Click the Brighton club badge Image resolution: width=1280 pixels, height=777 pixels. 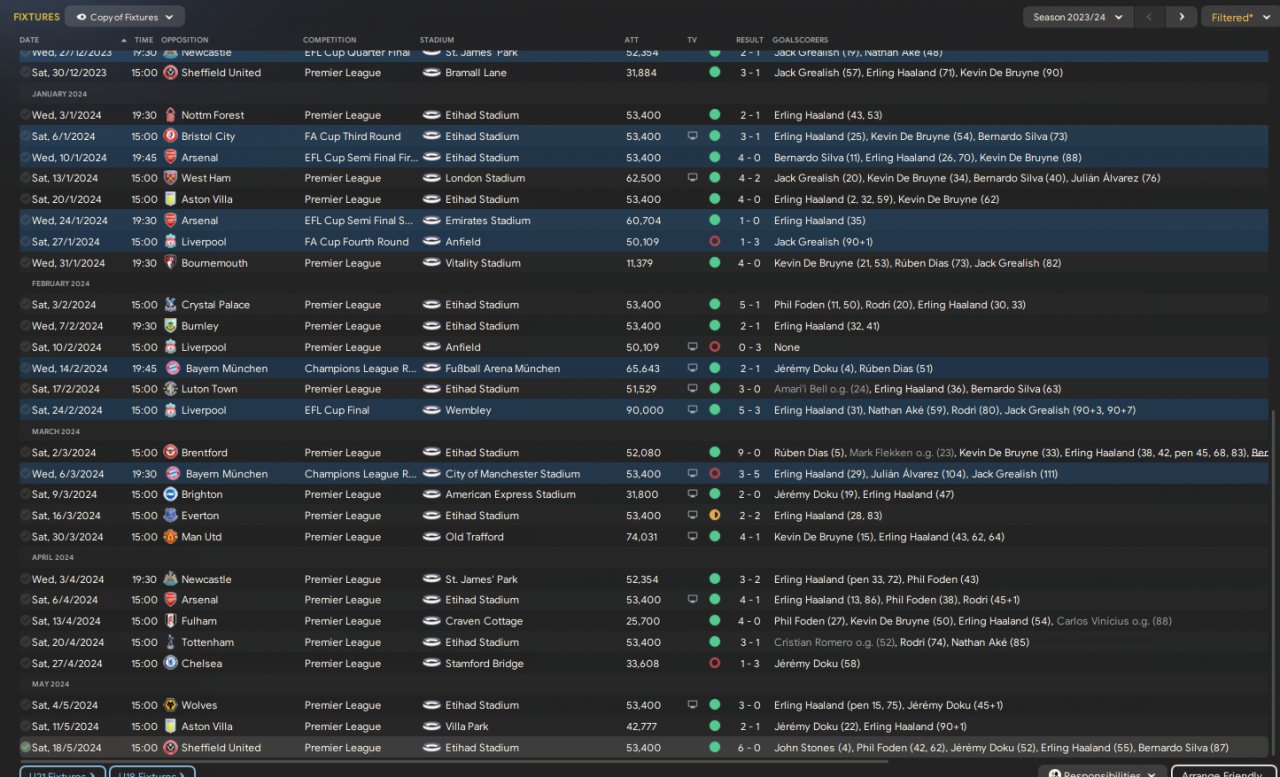(x=170, y=495)
